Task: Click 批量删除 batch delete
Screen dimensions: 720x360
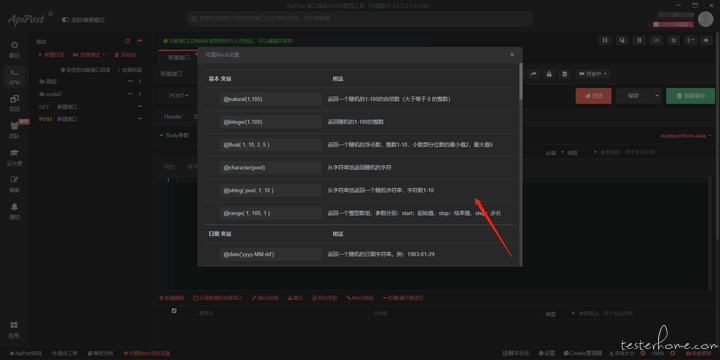Action: click(x=172, y=298)
